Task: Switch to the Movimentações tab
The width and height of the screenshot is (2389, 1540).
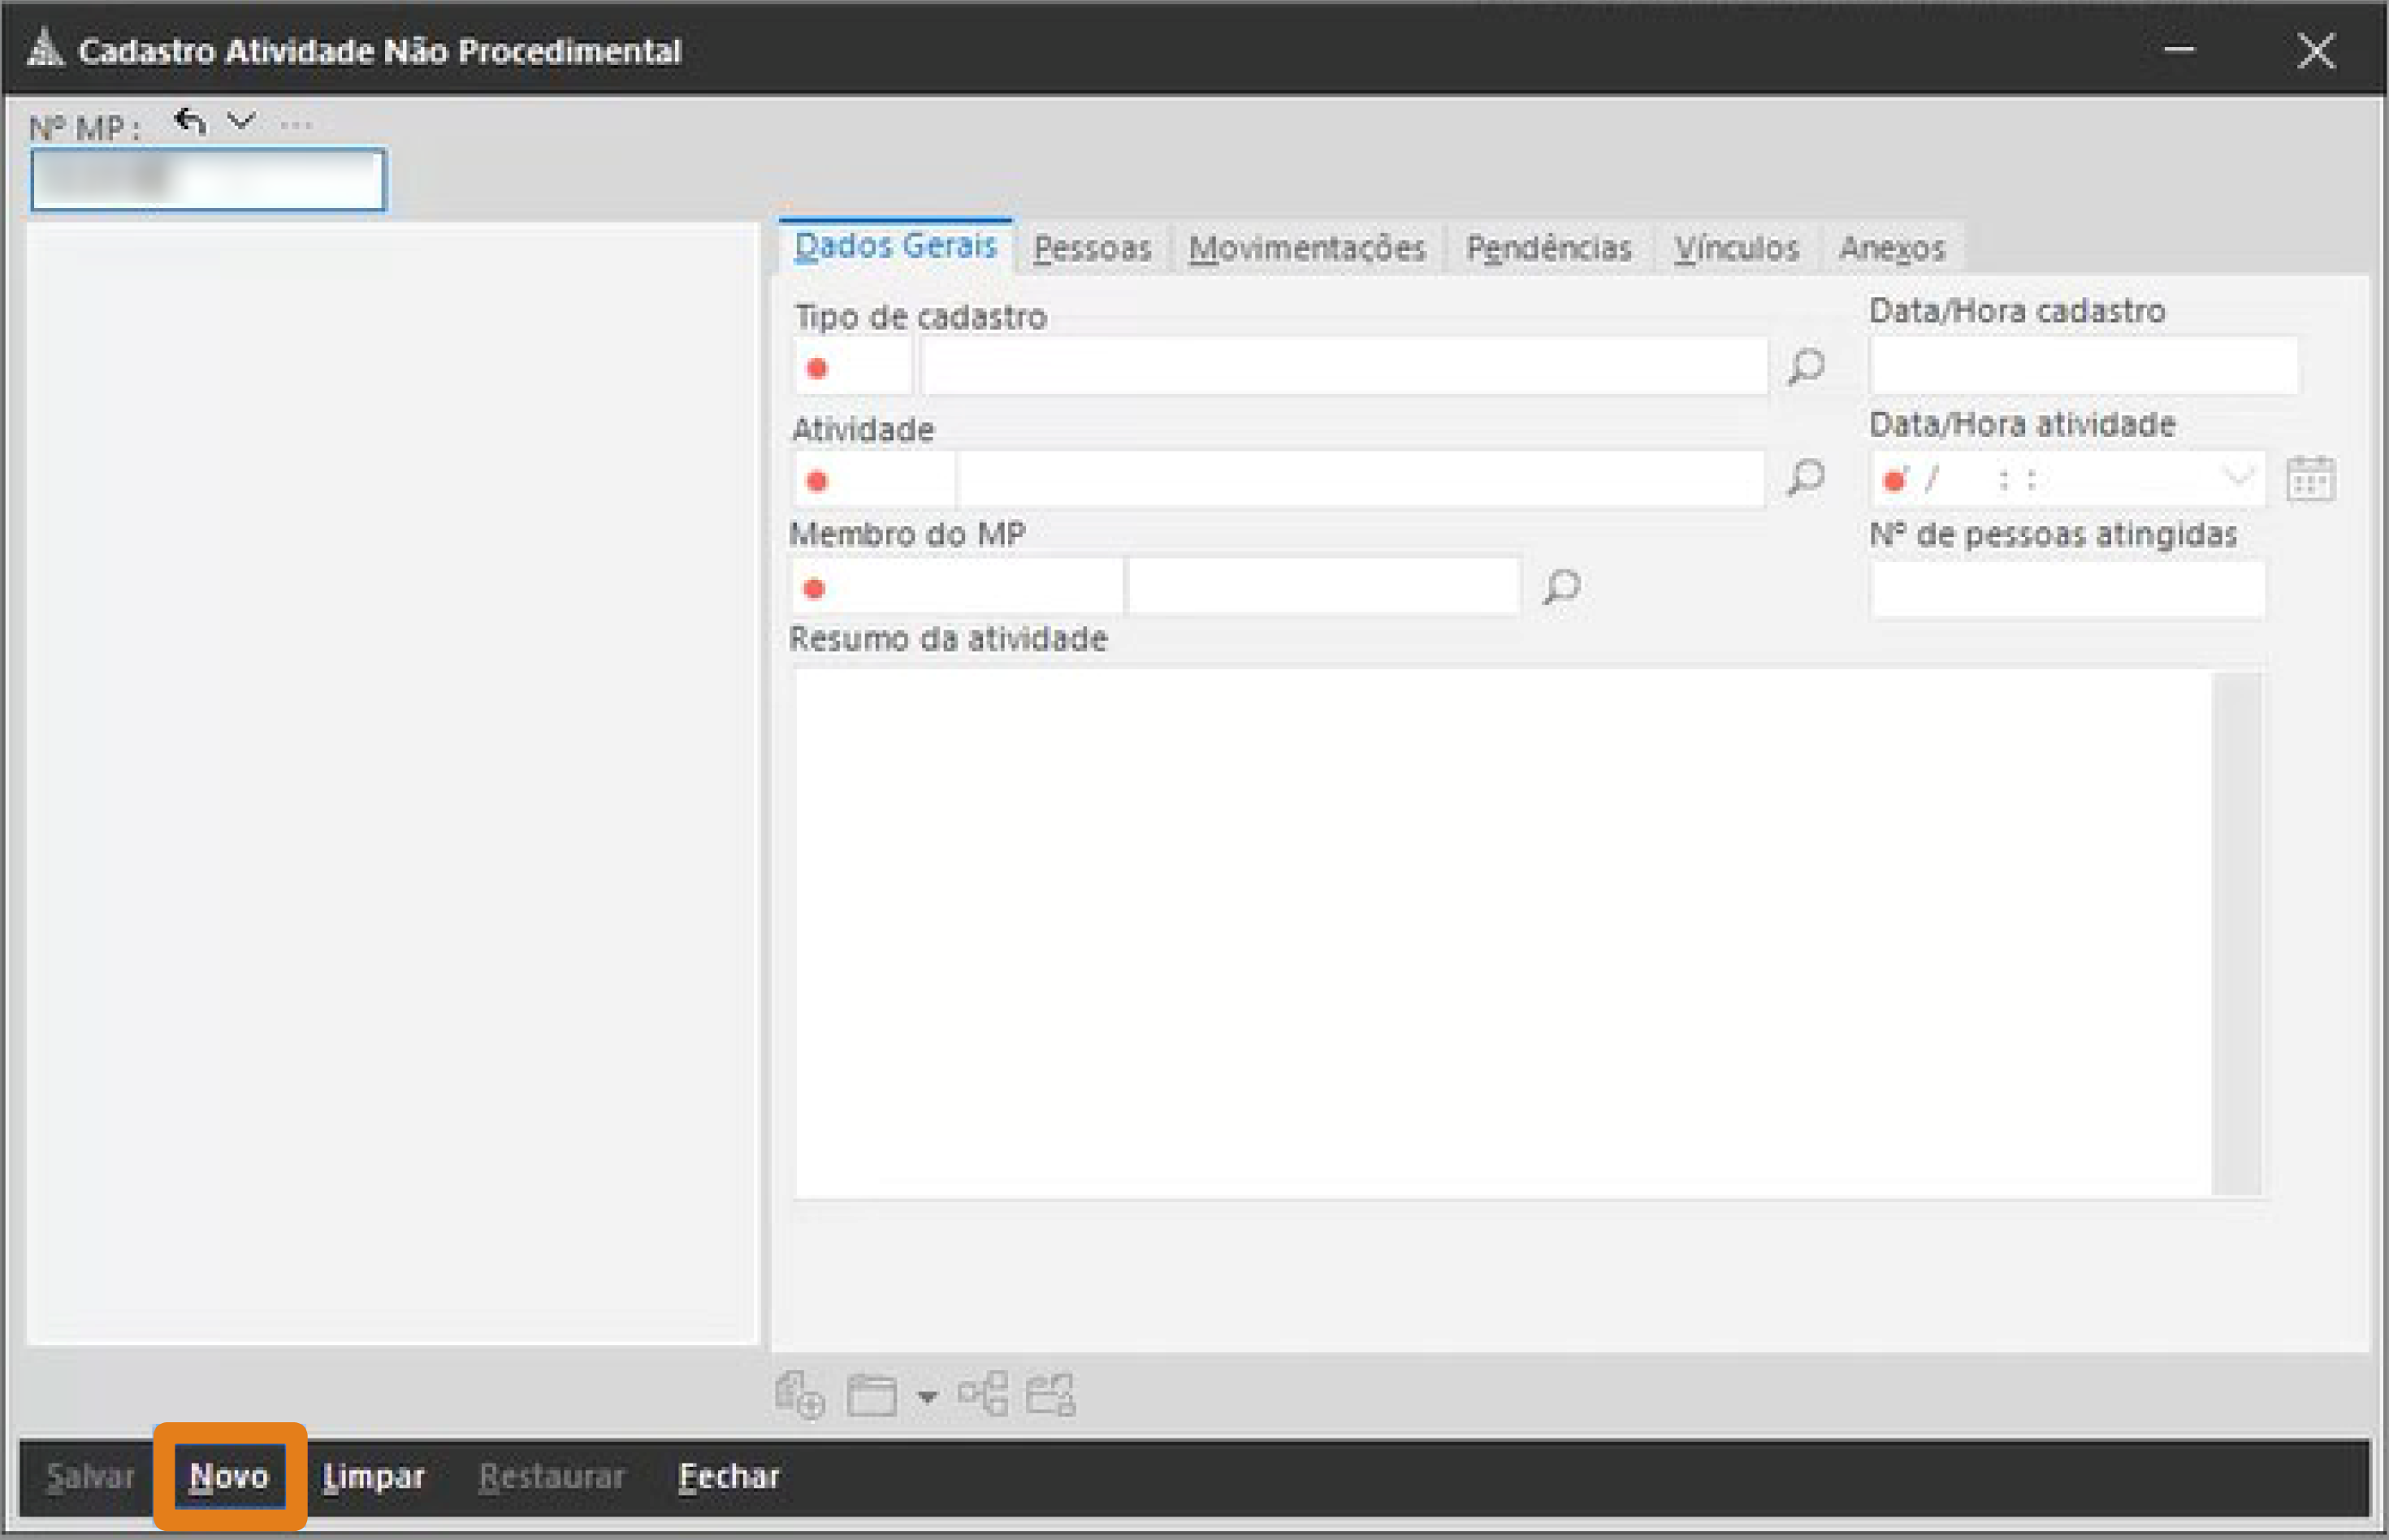Action: pos(1307,247)
